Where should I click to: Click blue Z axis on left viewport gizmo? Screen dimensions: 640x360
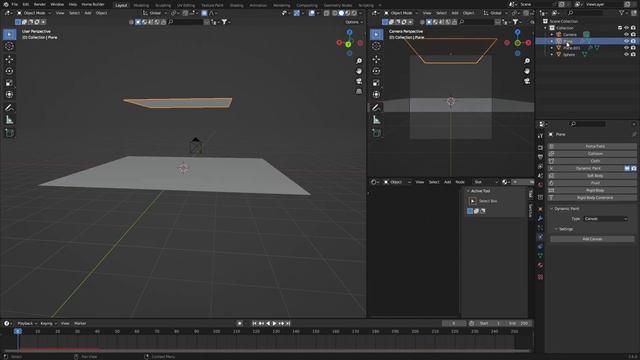(349, 32)
